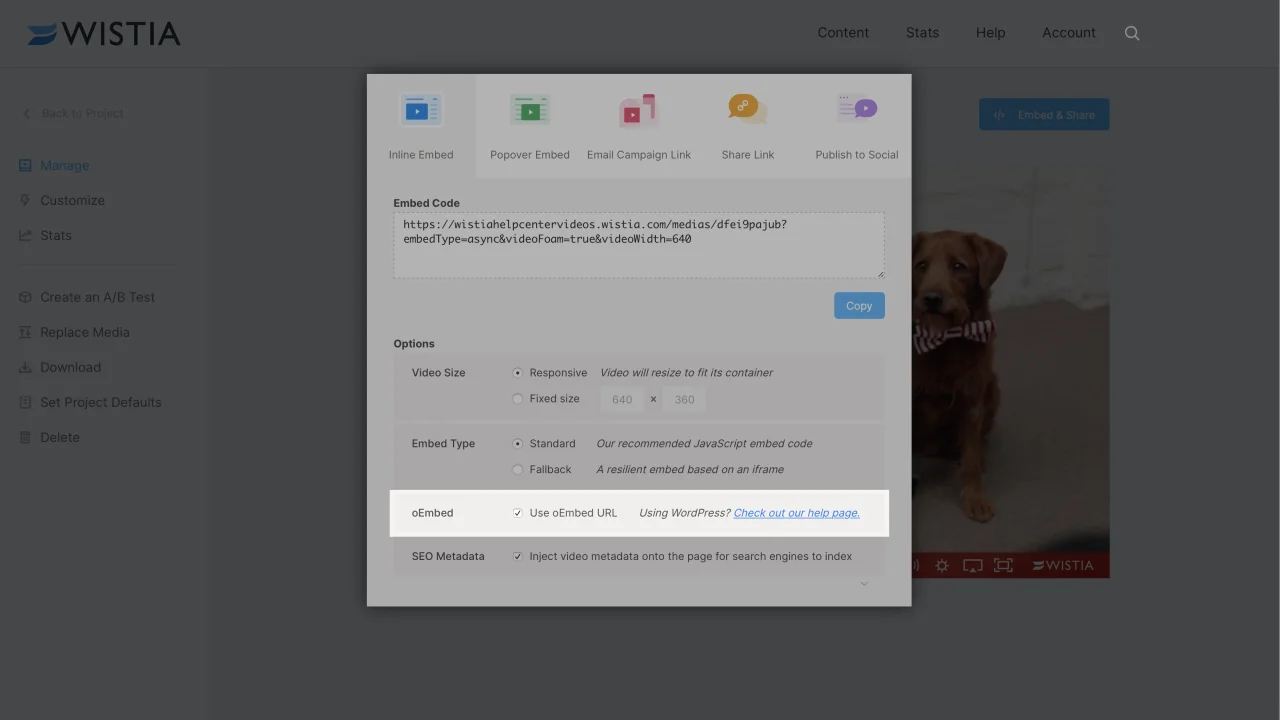Click the Delete trash icon
Viewport: 1280px width, 720px height.
click(x=25, y=437)
